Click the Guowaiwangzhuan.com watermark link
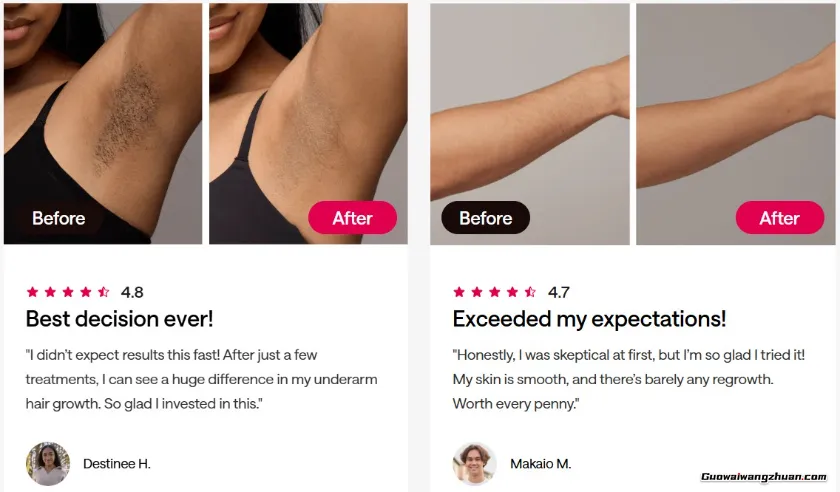 point(764,476)
